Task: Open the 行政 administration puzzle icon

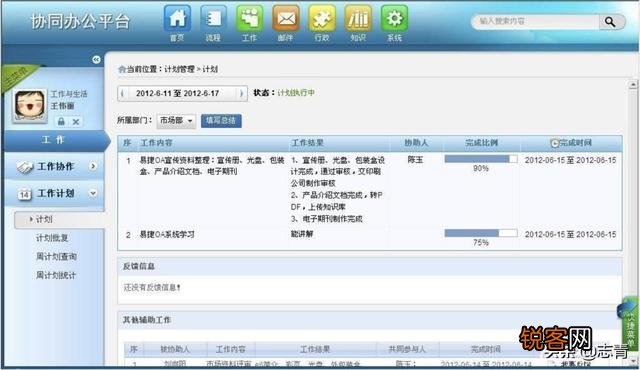Action: pos(322,19)
